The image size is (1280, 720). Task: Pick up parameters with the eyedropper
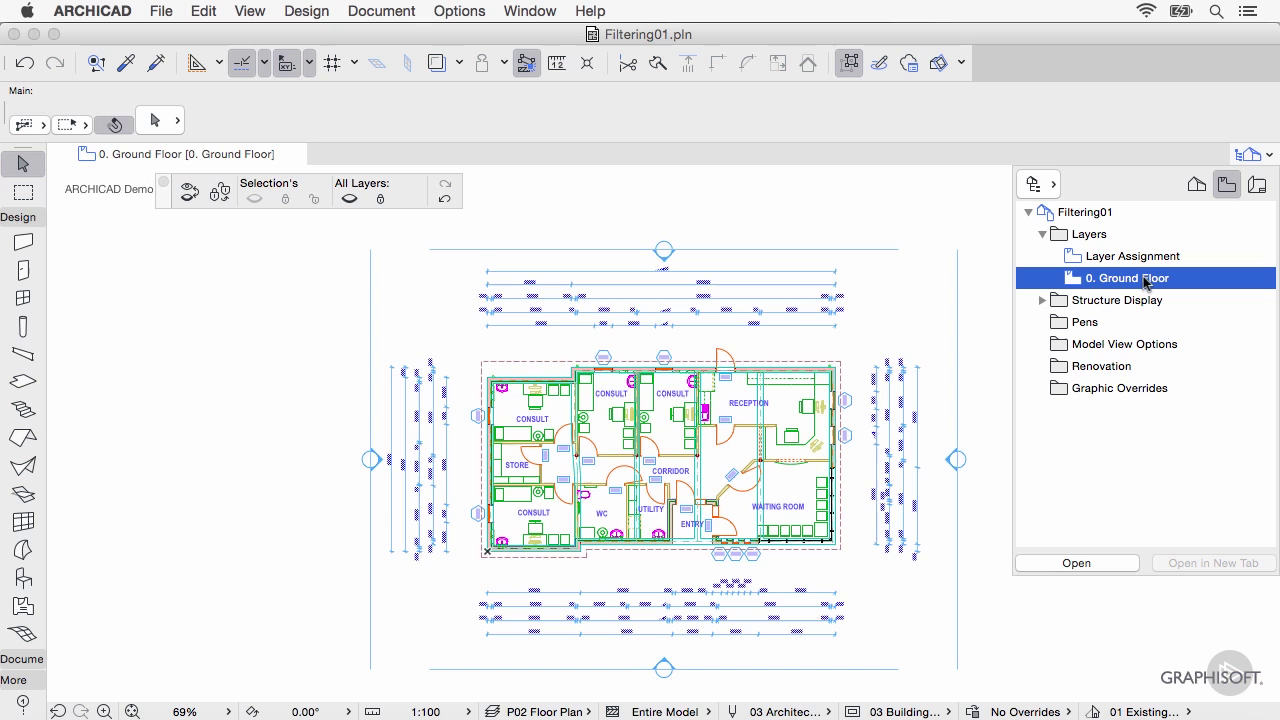click(x=126, y=63)
